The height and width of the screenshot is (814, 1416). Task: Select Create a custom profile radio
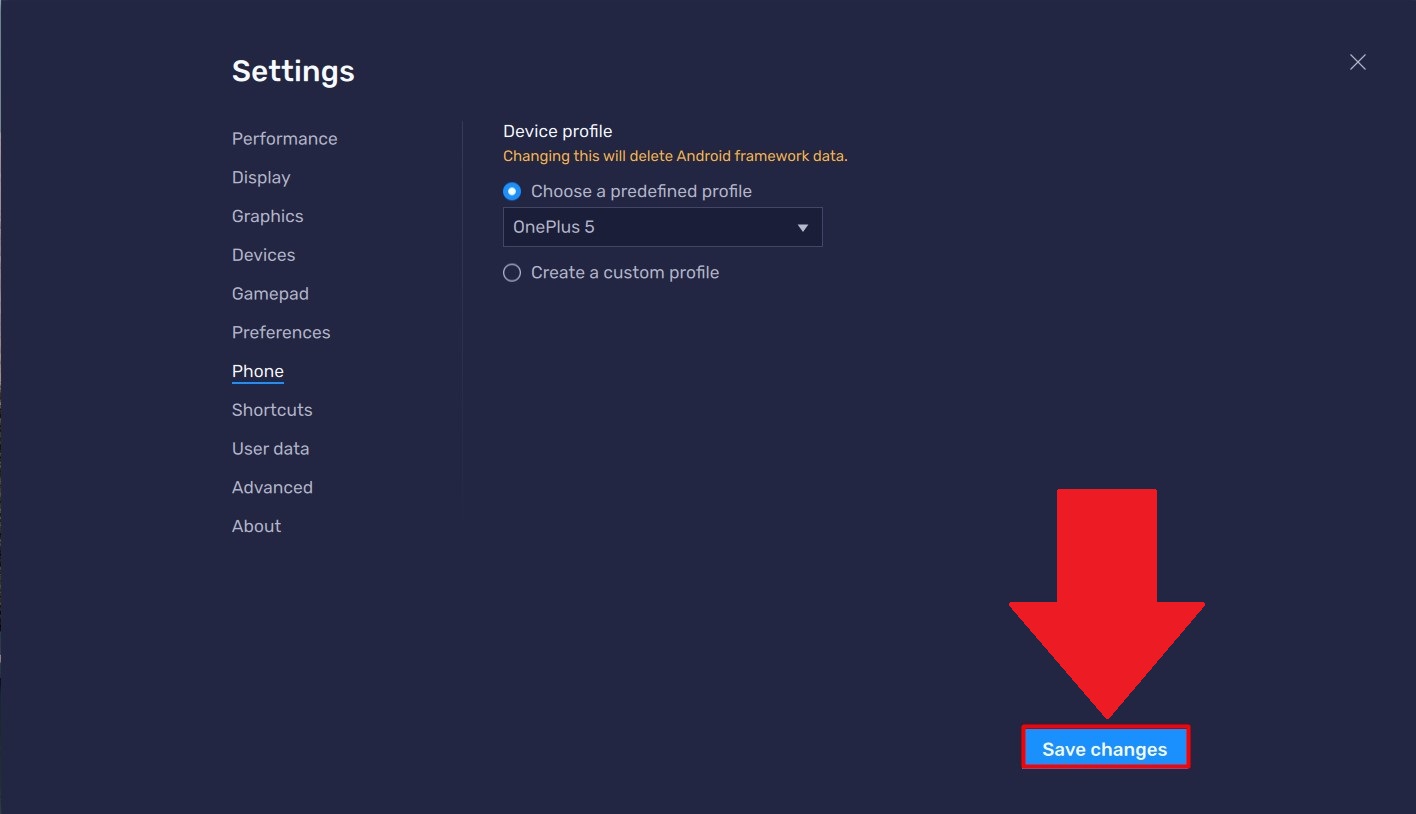click(x=512, y=273)
